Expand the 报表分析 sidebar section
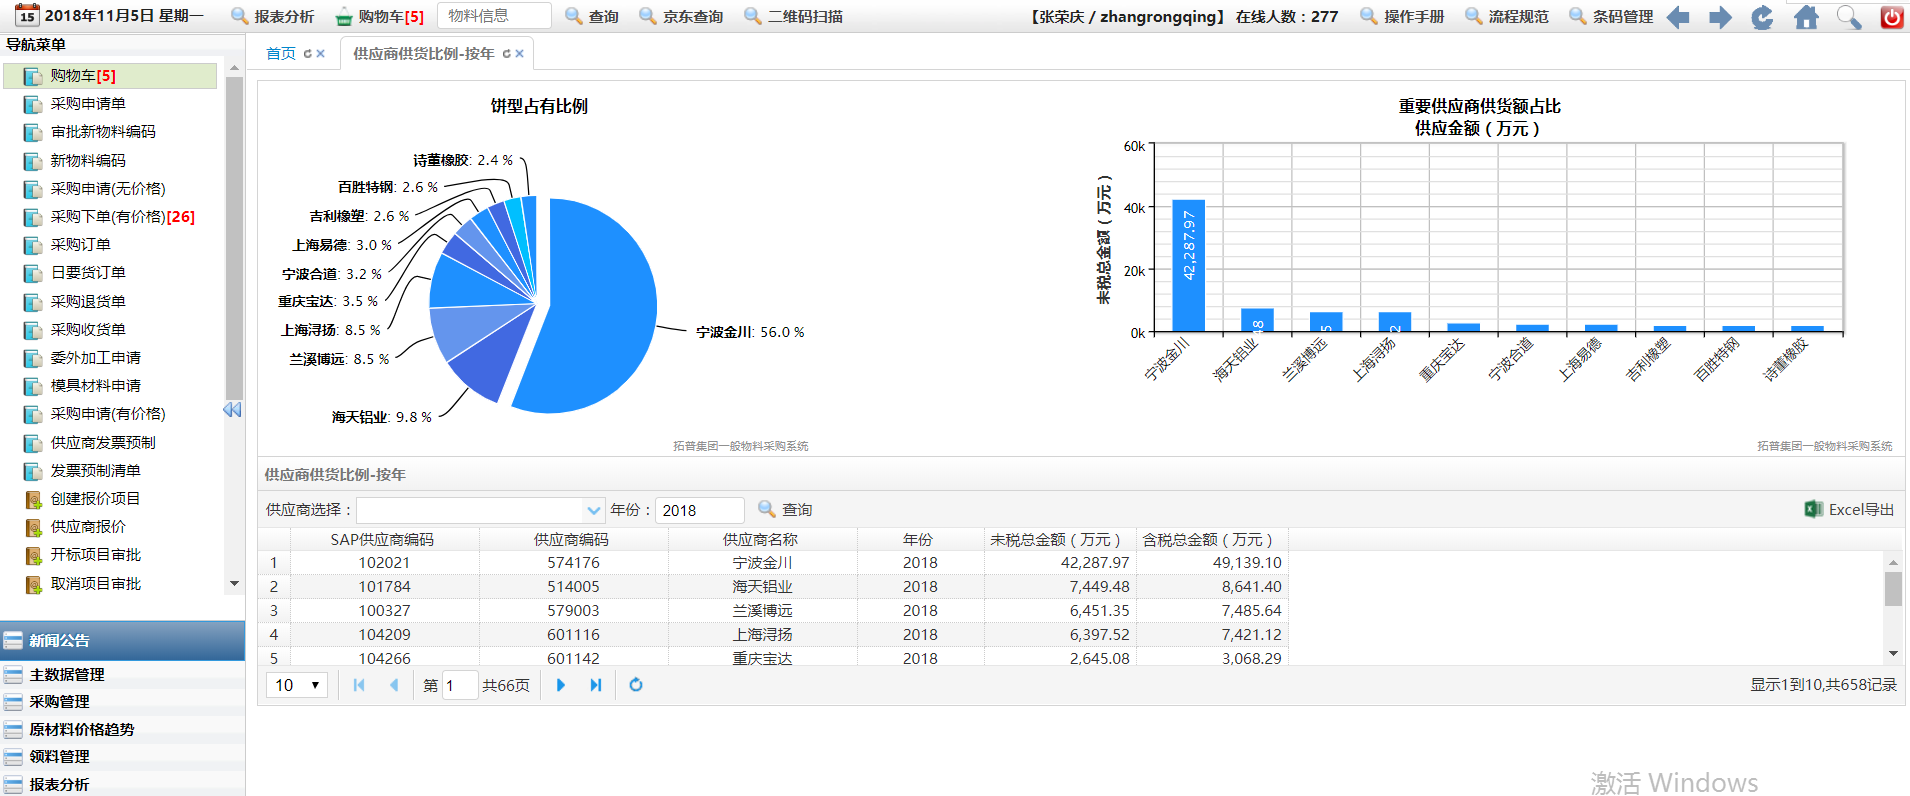 pos(122,785)
